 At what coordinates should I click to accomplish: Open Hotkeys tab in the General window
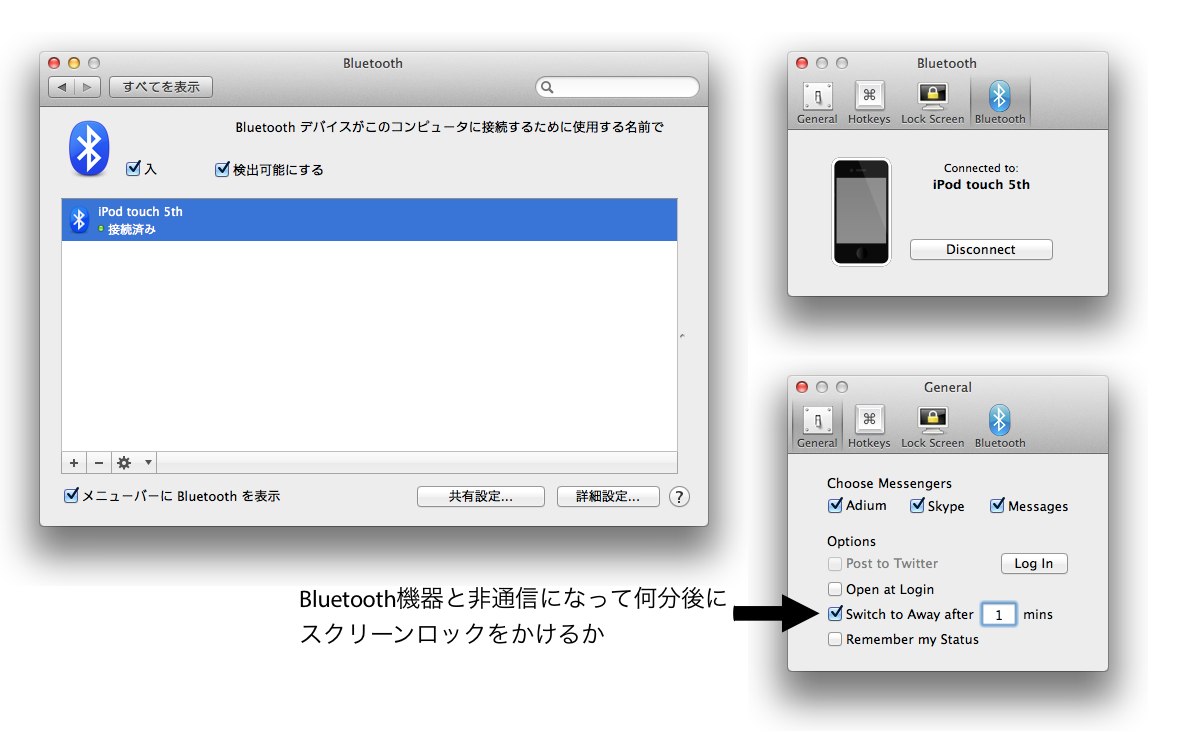(869, 427)
